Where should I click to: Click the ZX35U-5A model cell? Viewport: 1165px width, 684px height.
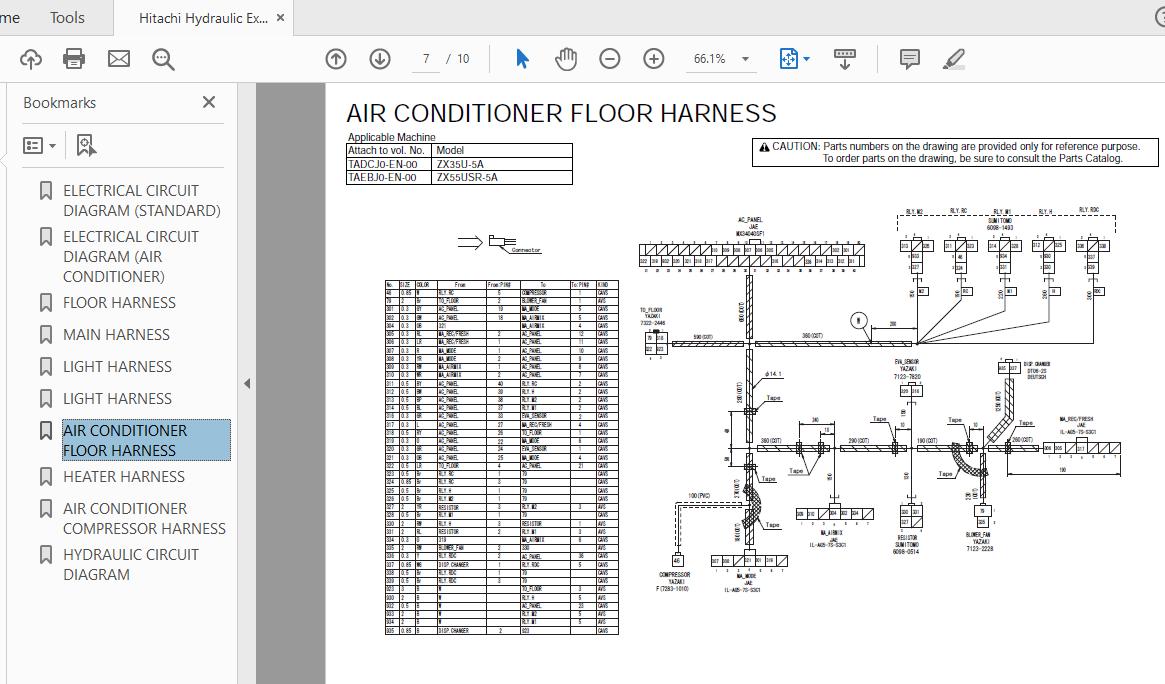pyautogui.click(x=502, y=164)
